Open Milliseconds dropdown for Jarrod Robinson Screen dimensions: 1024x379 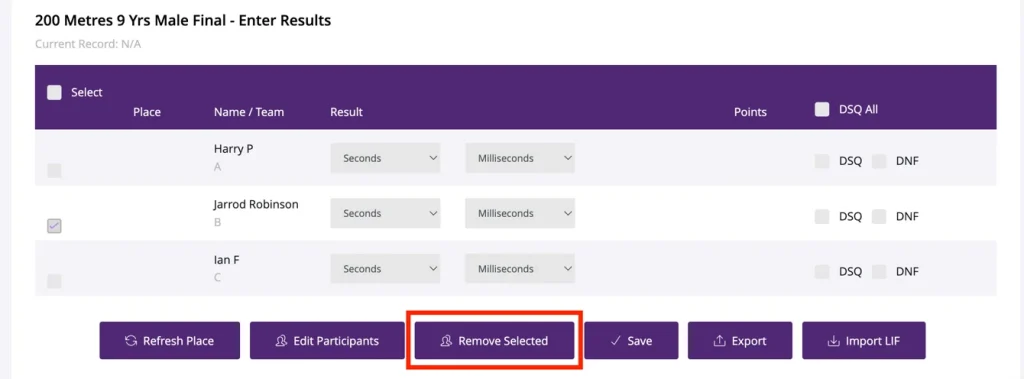[520, 214]
